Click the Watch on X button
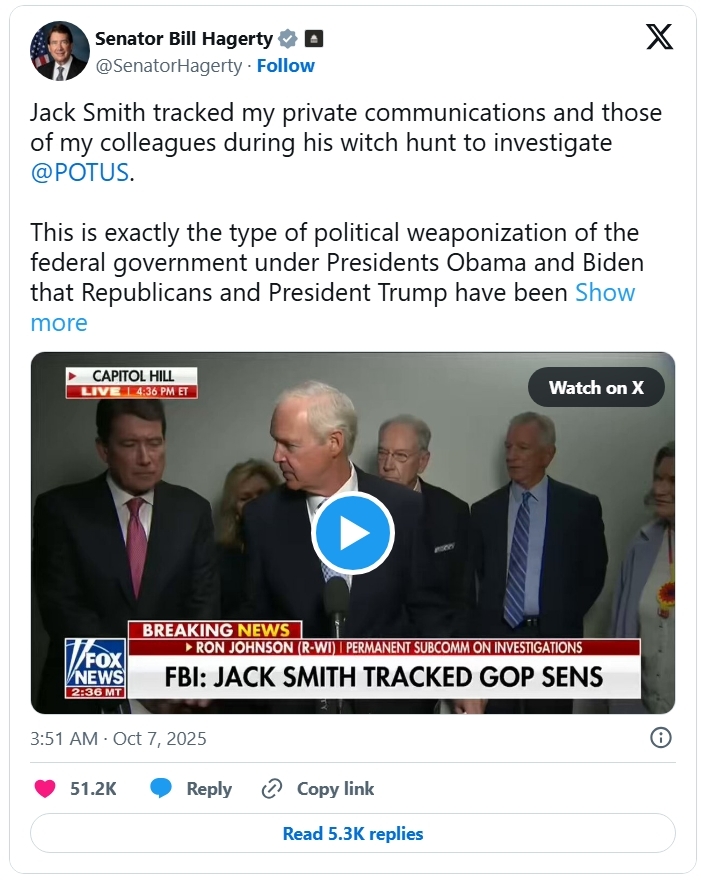Screen dimensions: 701x889 (x=596, y=387)
